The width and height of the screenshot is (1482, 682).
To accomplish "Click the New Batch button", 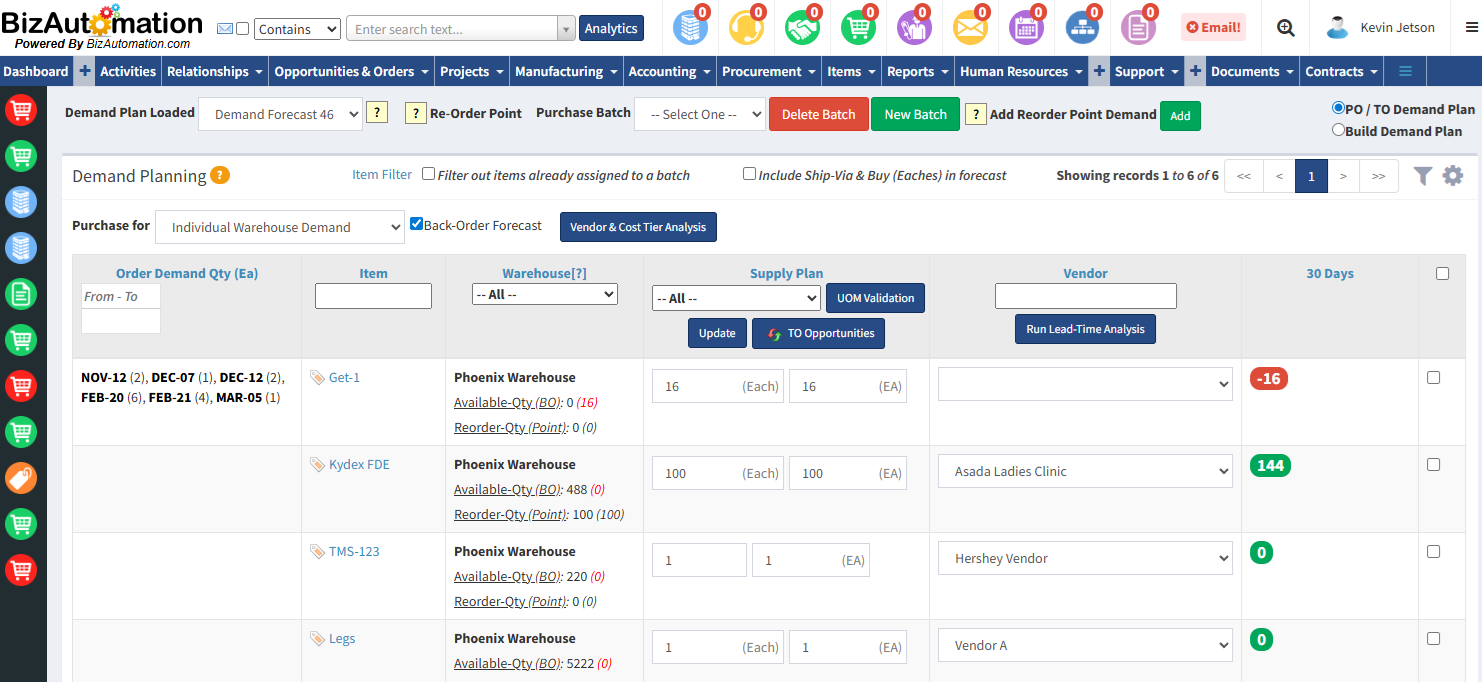I will pyautogui.click(x=915, y=114).
